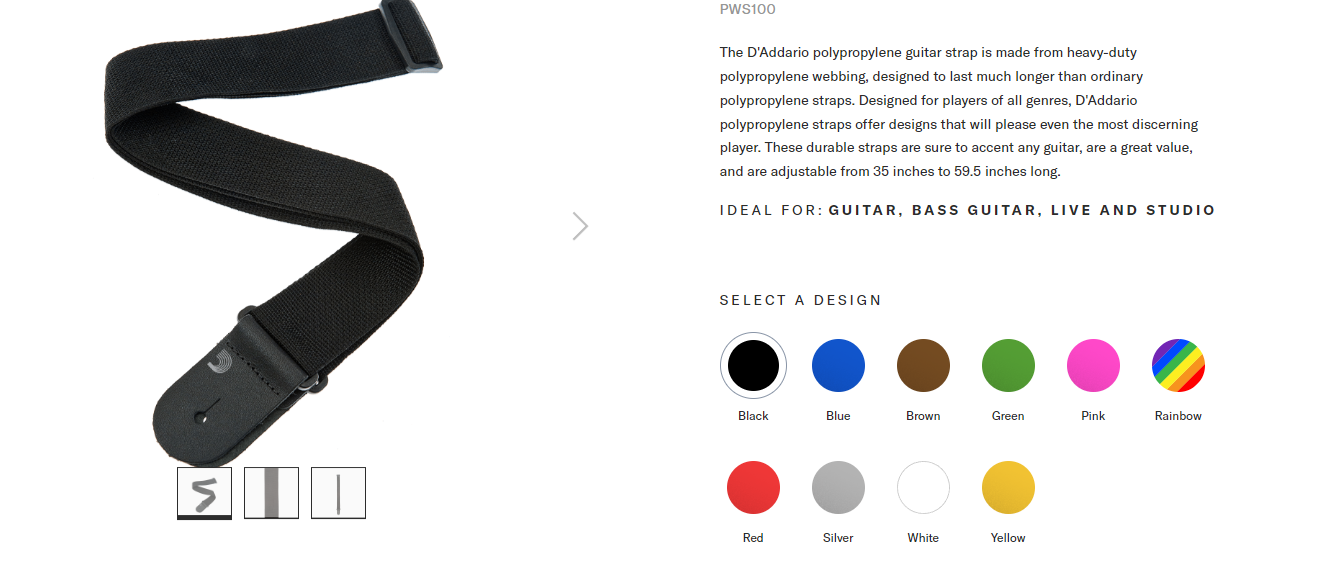
Task: Choose the Blue strap color
Action: coord(838,365)
